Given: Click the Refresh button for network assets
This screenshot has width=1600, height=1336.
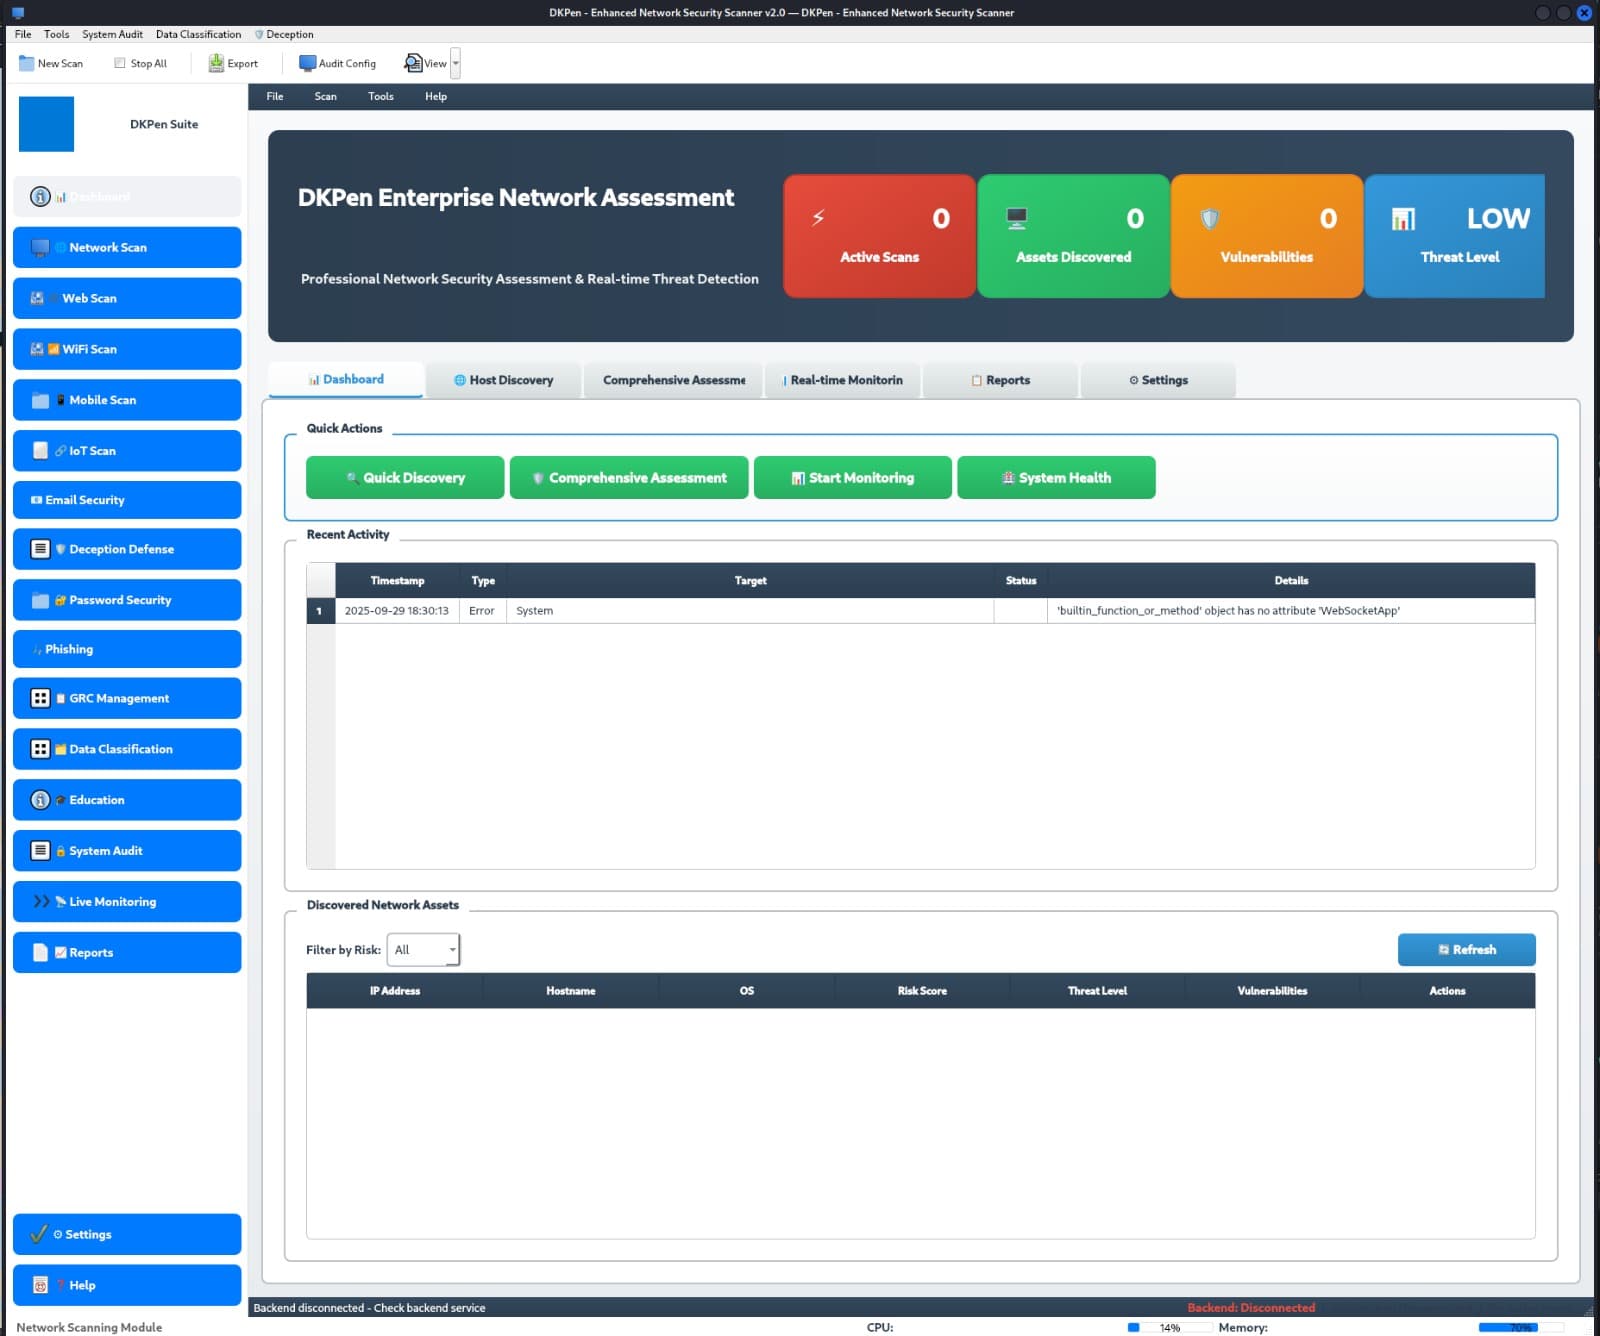Looking at the screenshot, I should tap(1466, 949).
